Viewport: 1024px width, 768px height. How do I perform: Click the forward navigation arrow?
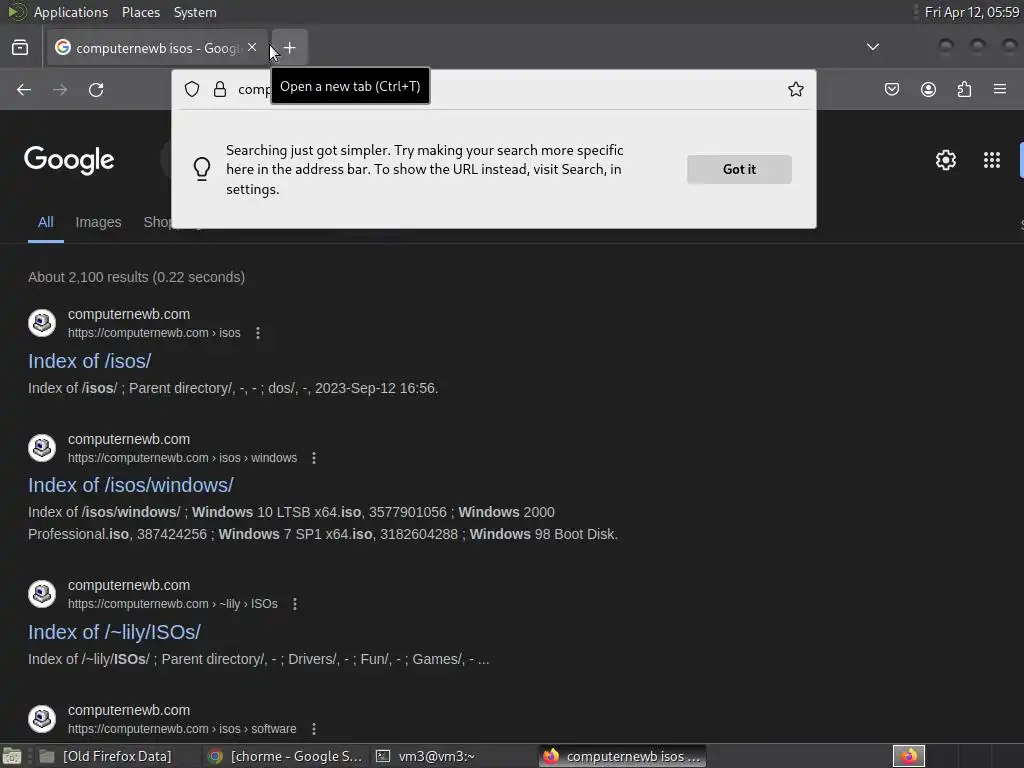point(60,89)
